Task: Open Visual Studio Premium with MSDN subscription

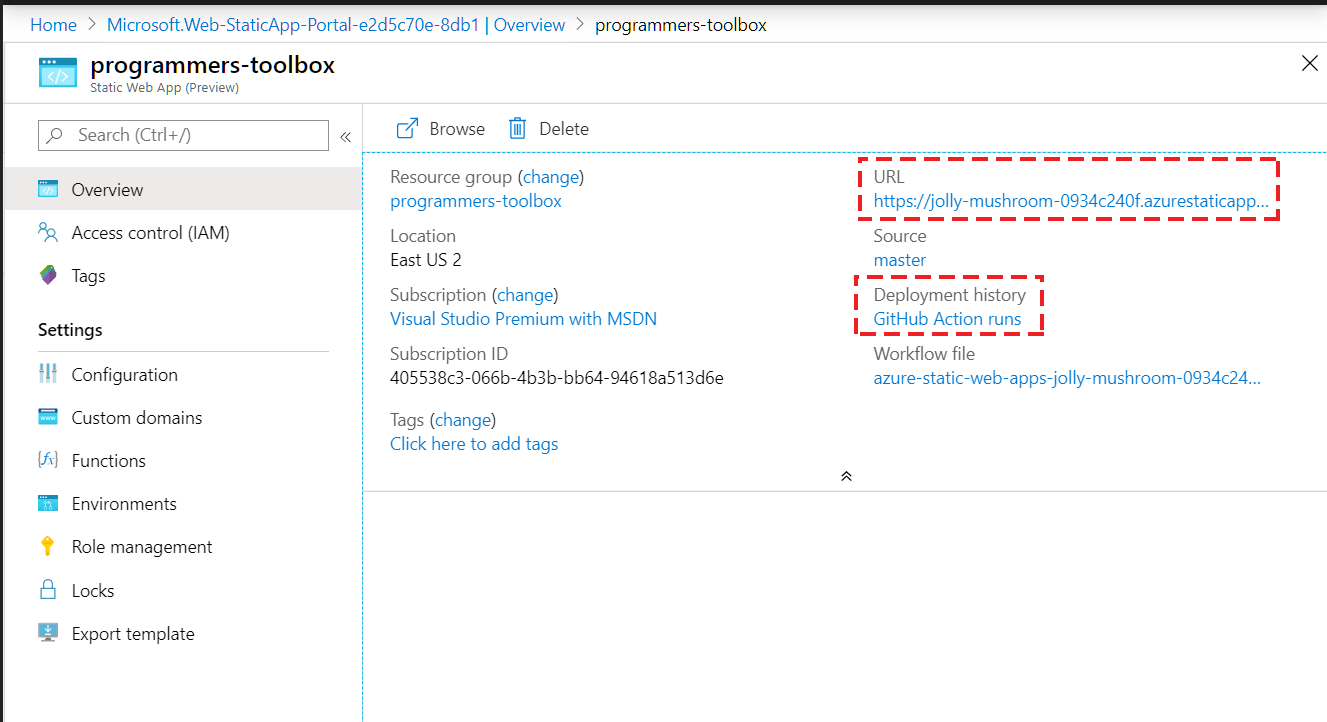Action: [523, 319]
